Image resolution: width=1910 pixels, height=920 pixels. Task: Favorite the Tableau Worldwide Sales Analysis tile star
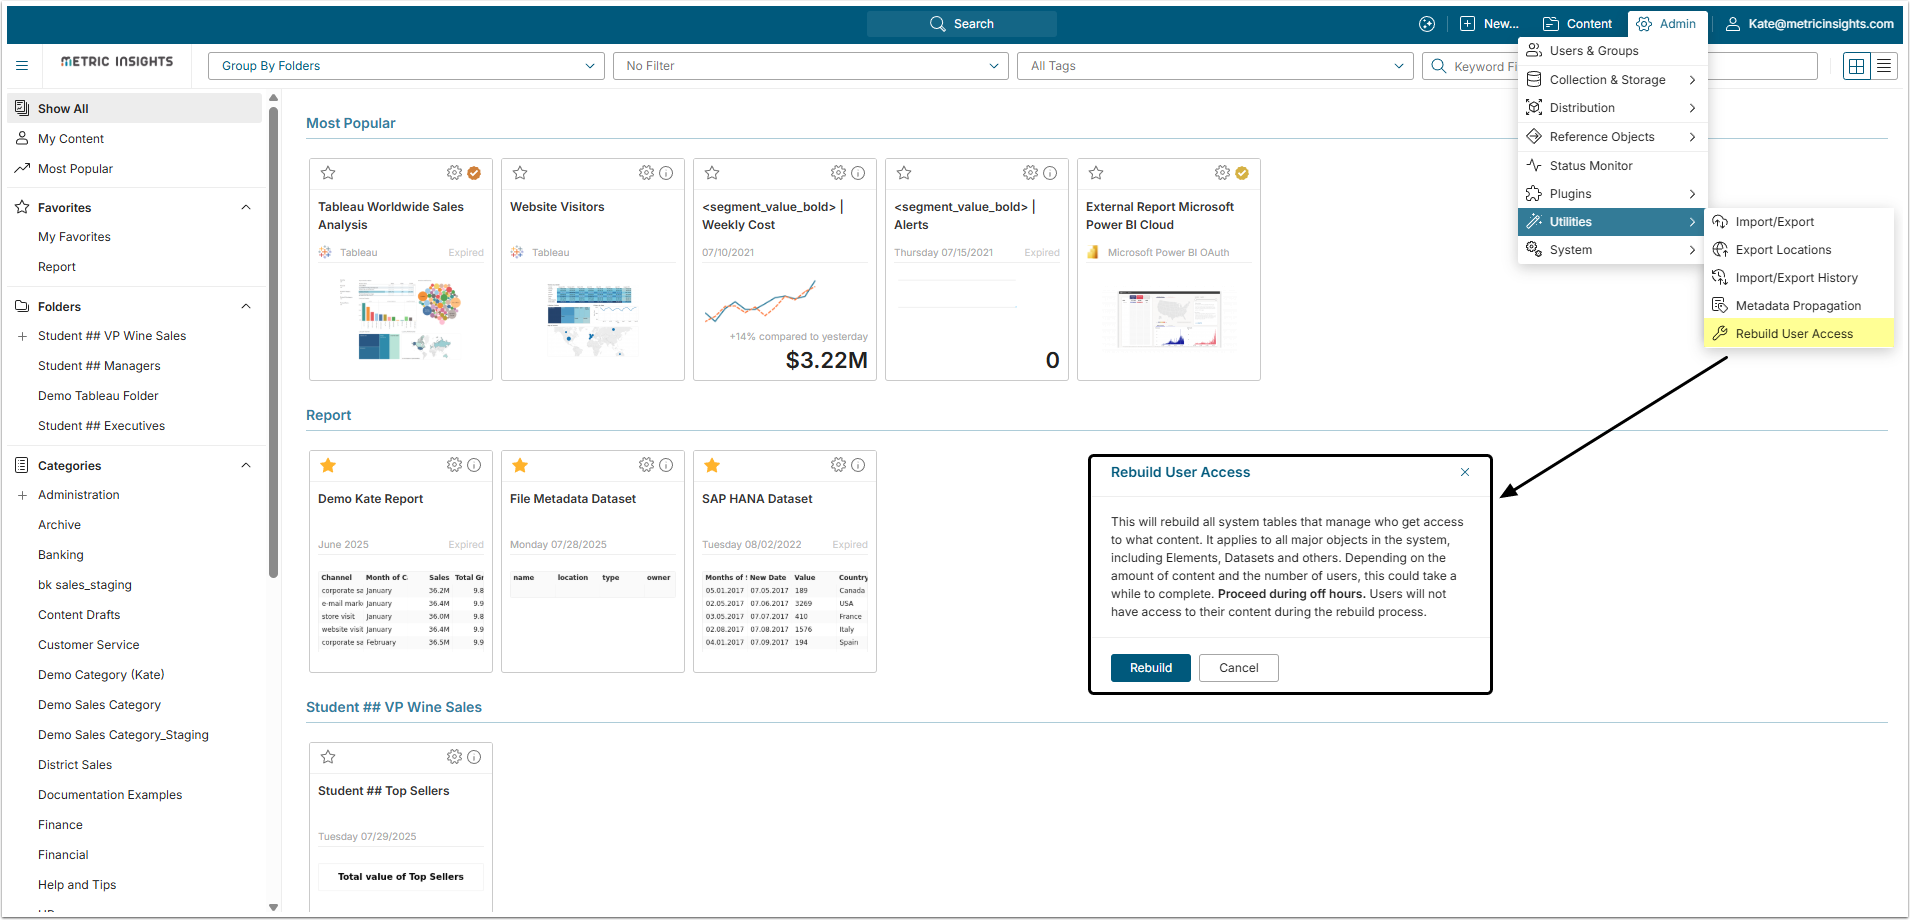coord(328,173)
